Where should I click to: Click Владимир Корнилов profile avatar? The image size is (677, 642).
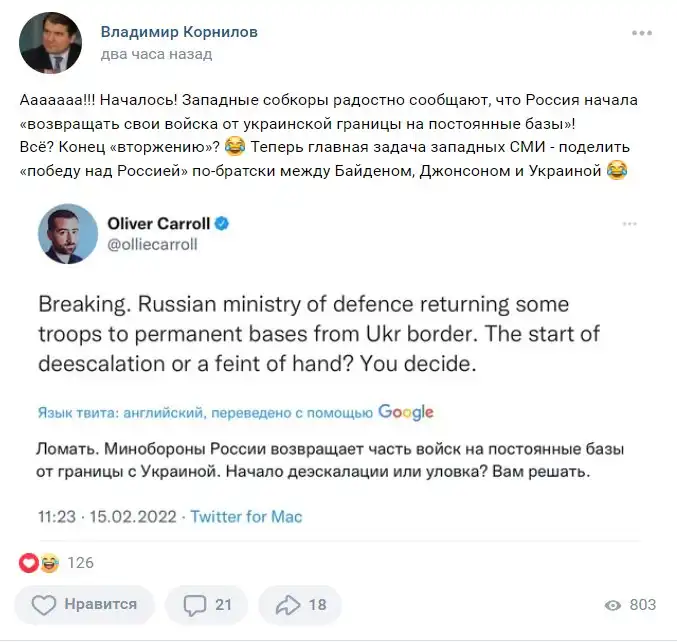coord(50,42)
